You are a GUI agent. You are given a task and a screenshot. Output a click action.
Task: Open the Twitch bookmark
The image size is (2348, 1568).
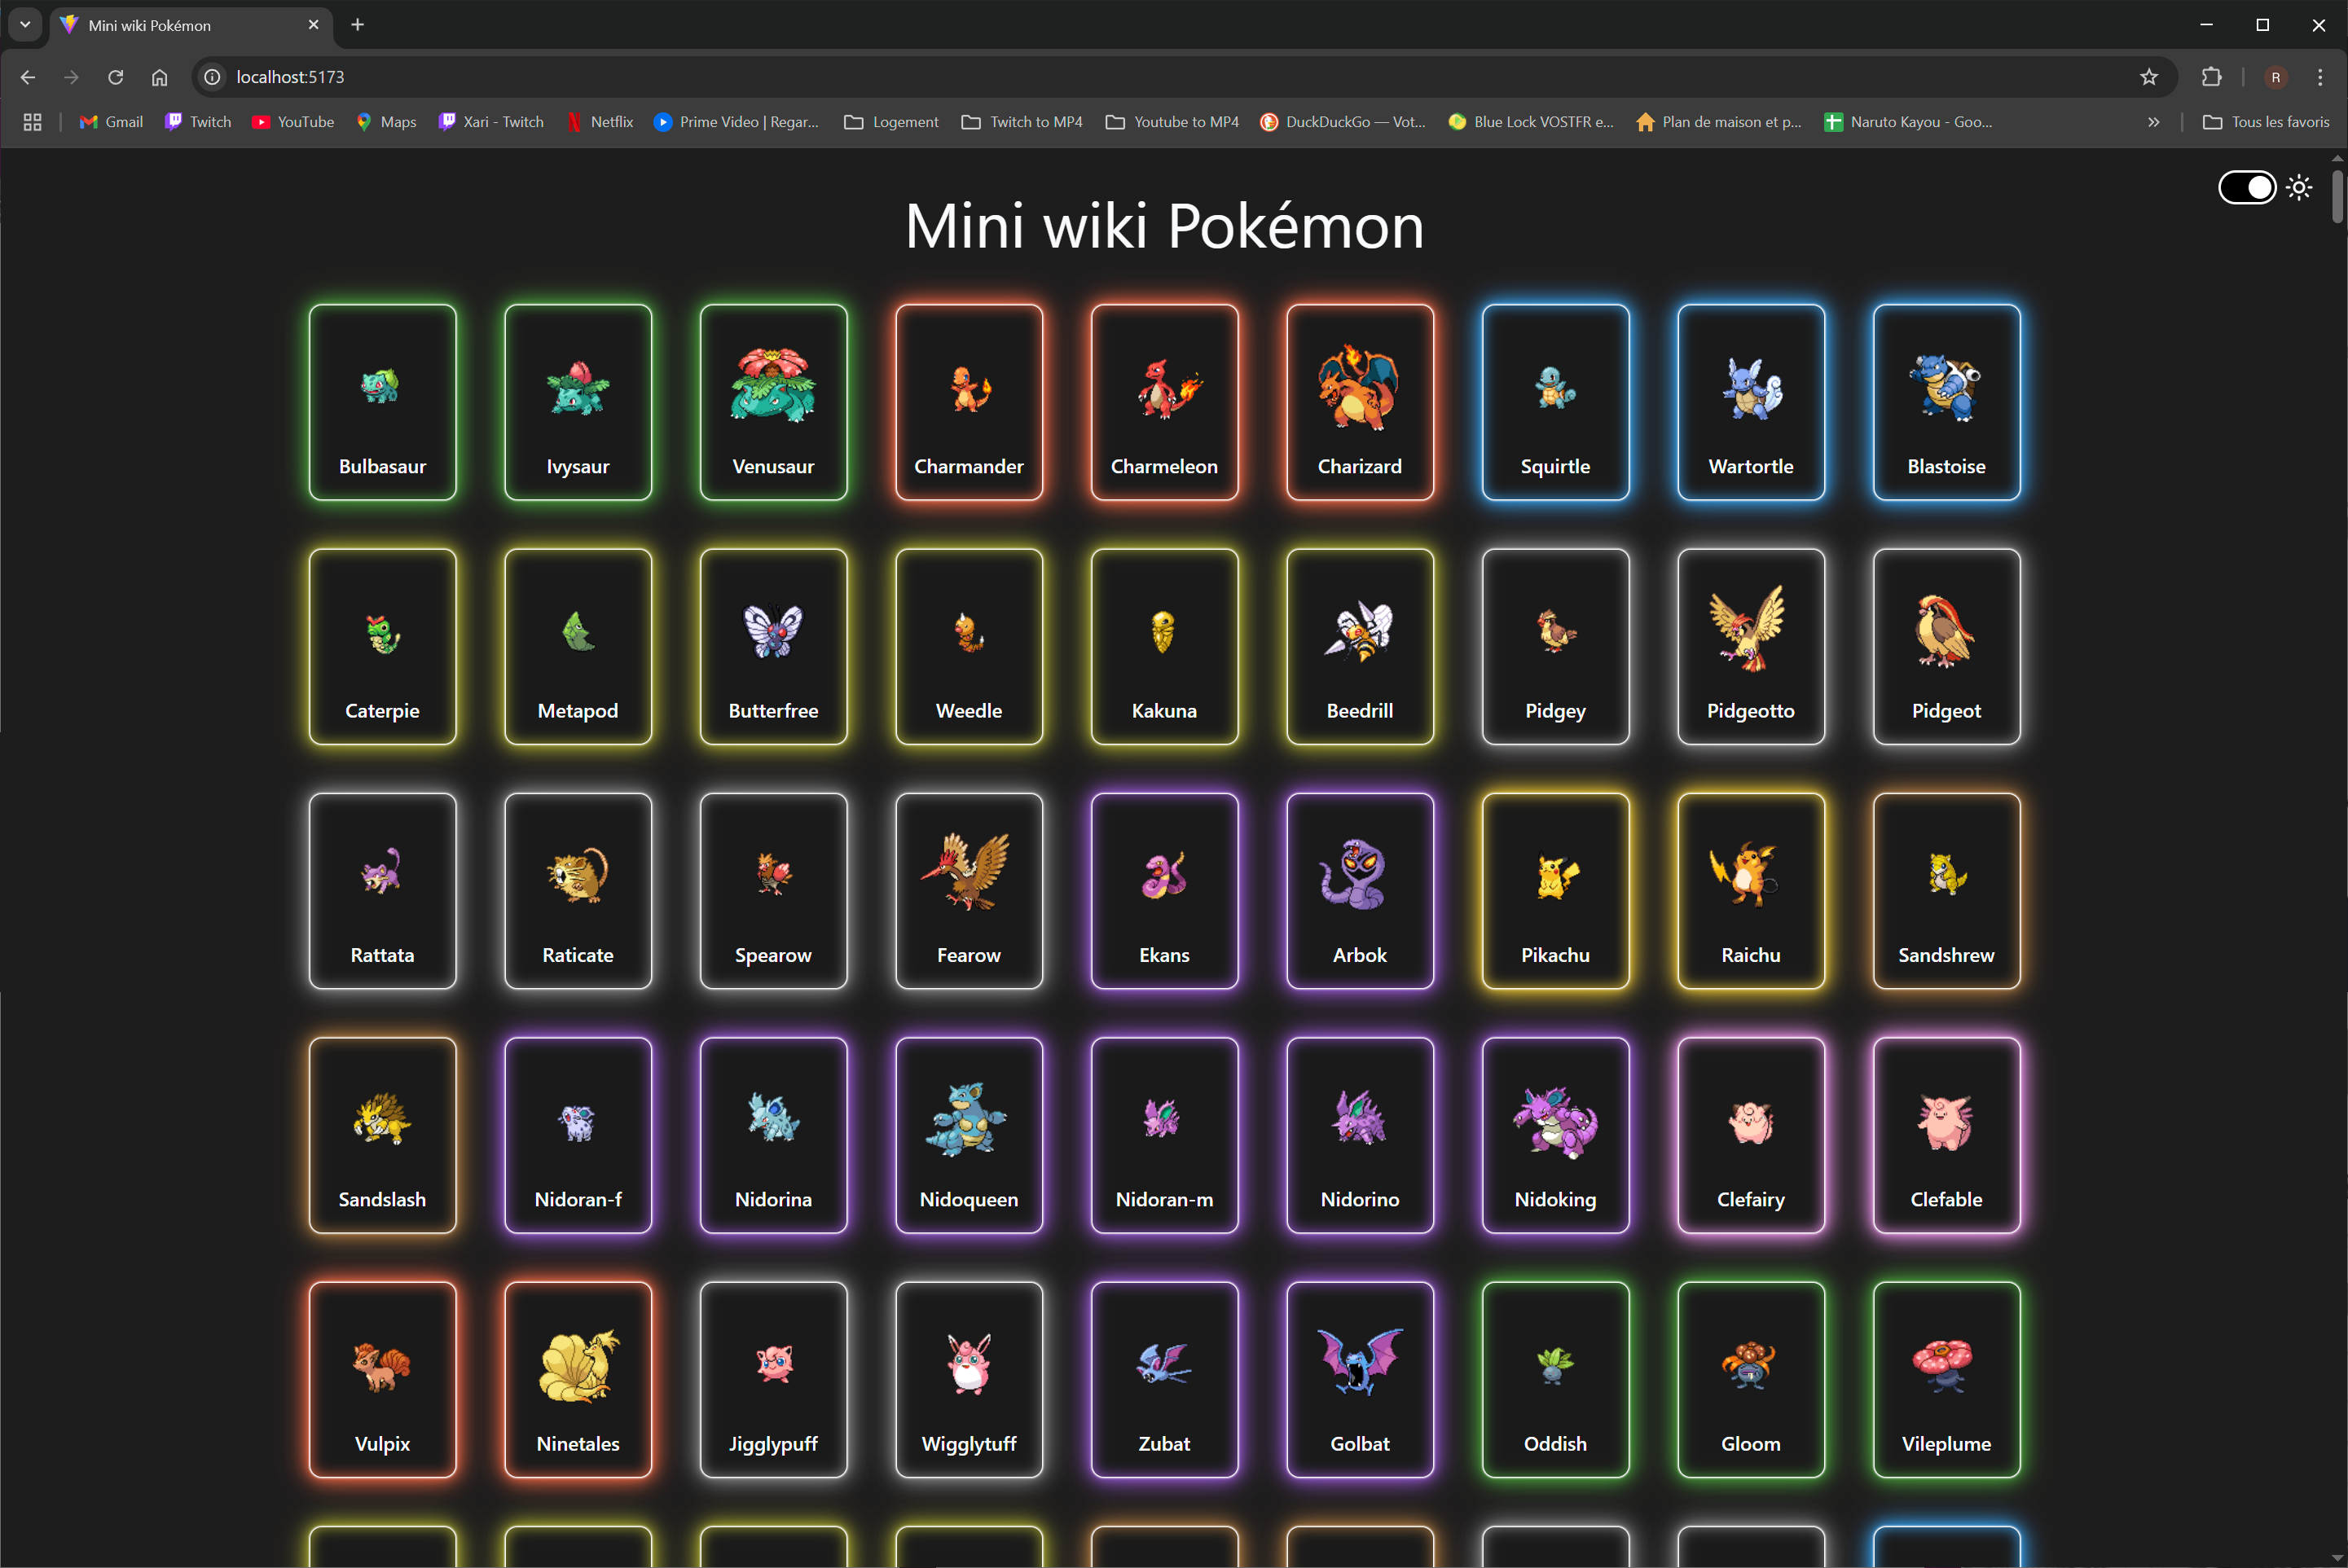click(x=197, y=121)
